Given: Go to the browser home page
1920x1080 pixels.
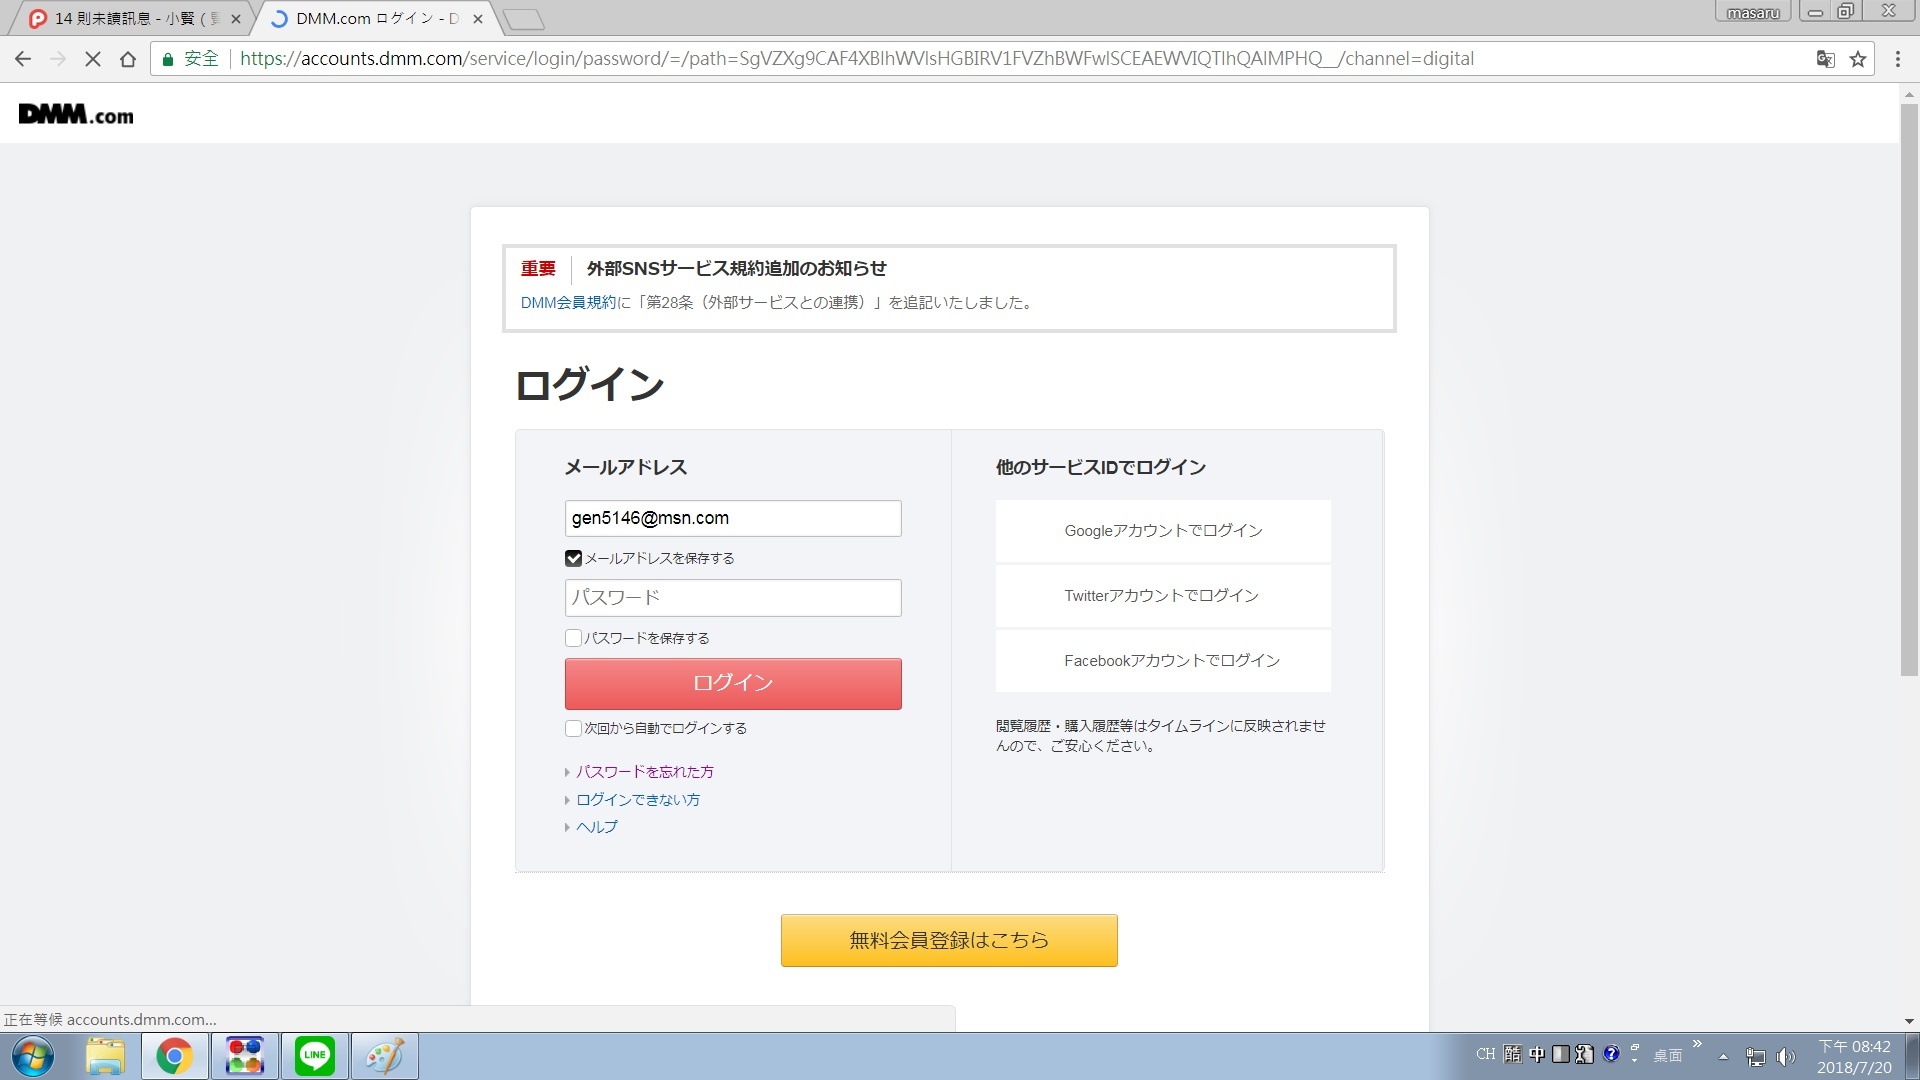Looking at the screenshot, I should coord(128,59).
